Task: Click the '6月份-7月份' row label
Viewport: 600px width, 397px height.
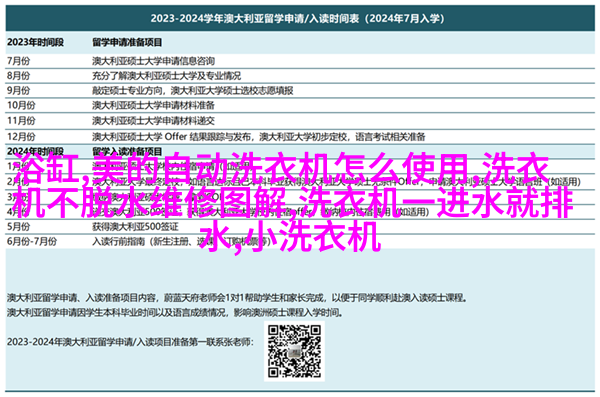Action: pyautogui.click(x=32, y=242)
